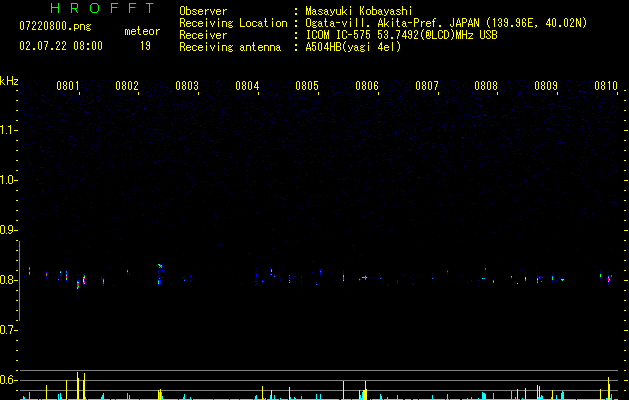The width and height of the screenshot is (629, 400).
Task: Click the 0801 time marker
Action: 67,86
